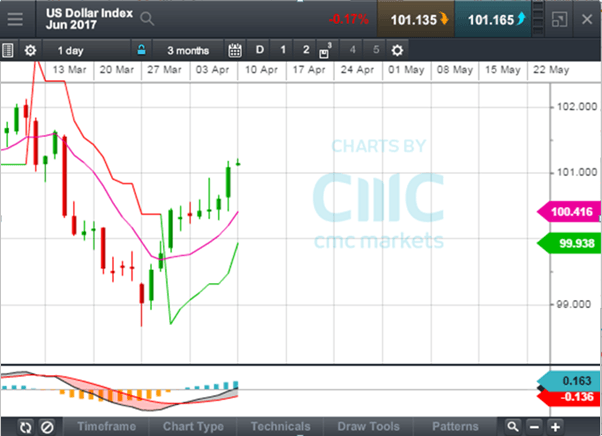Image resolution: width=602 pixels, height=436 pixels.
Task: Clear drawings with the cancel icon
Action: [47, 427]
